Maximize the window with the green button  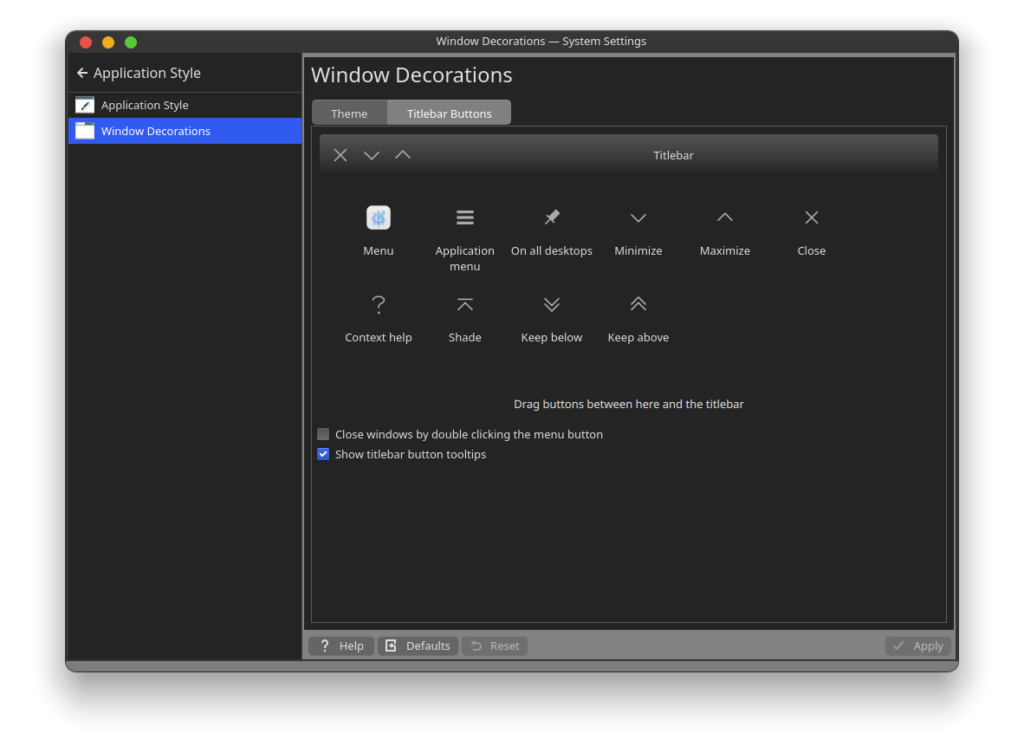131,42
